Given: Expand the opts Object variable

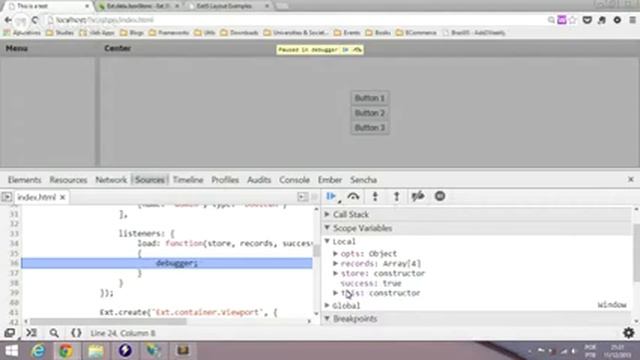Looking at the screenshot, I should point(336,253).
